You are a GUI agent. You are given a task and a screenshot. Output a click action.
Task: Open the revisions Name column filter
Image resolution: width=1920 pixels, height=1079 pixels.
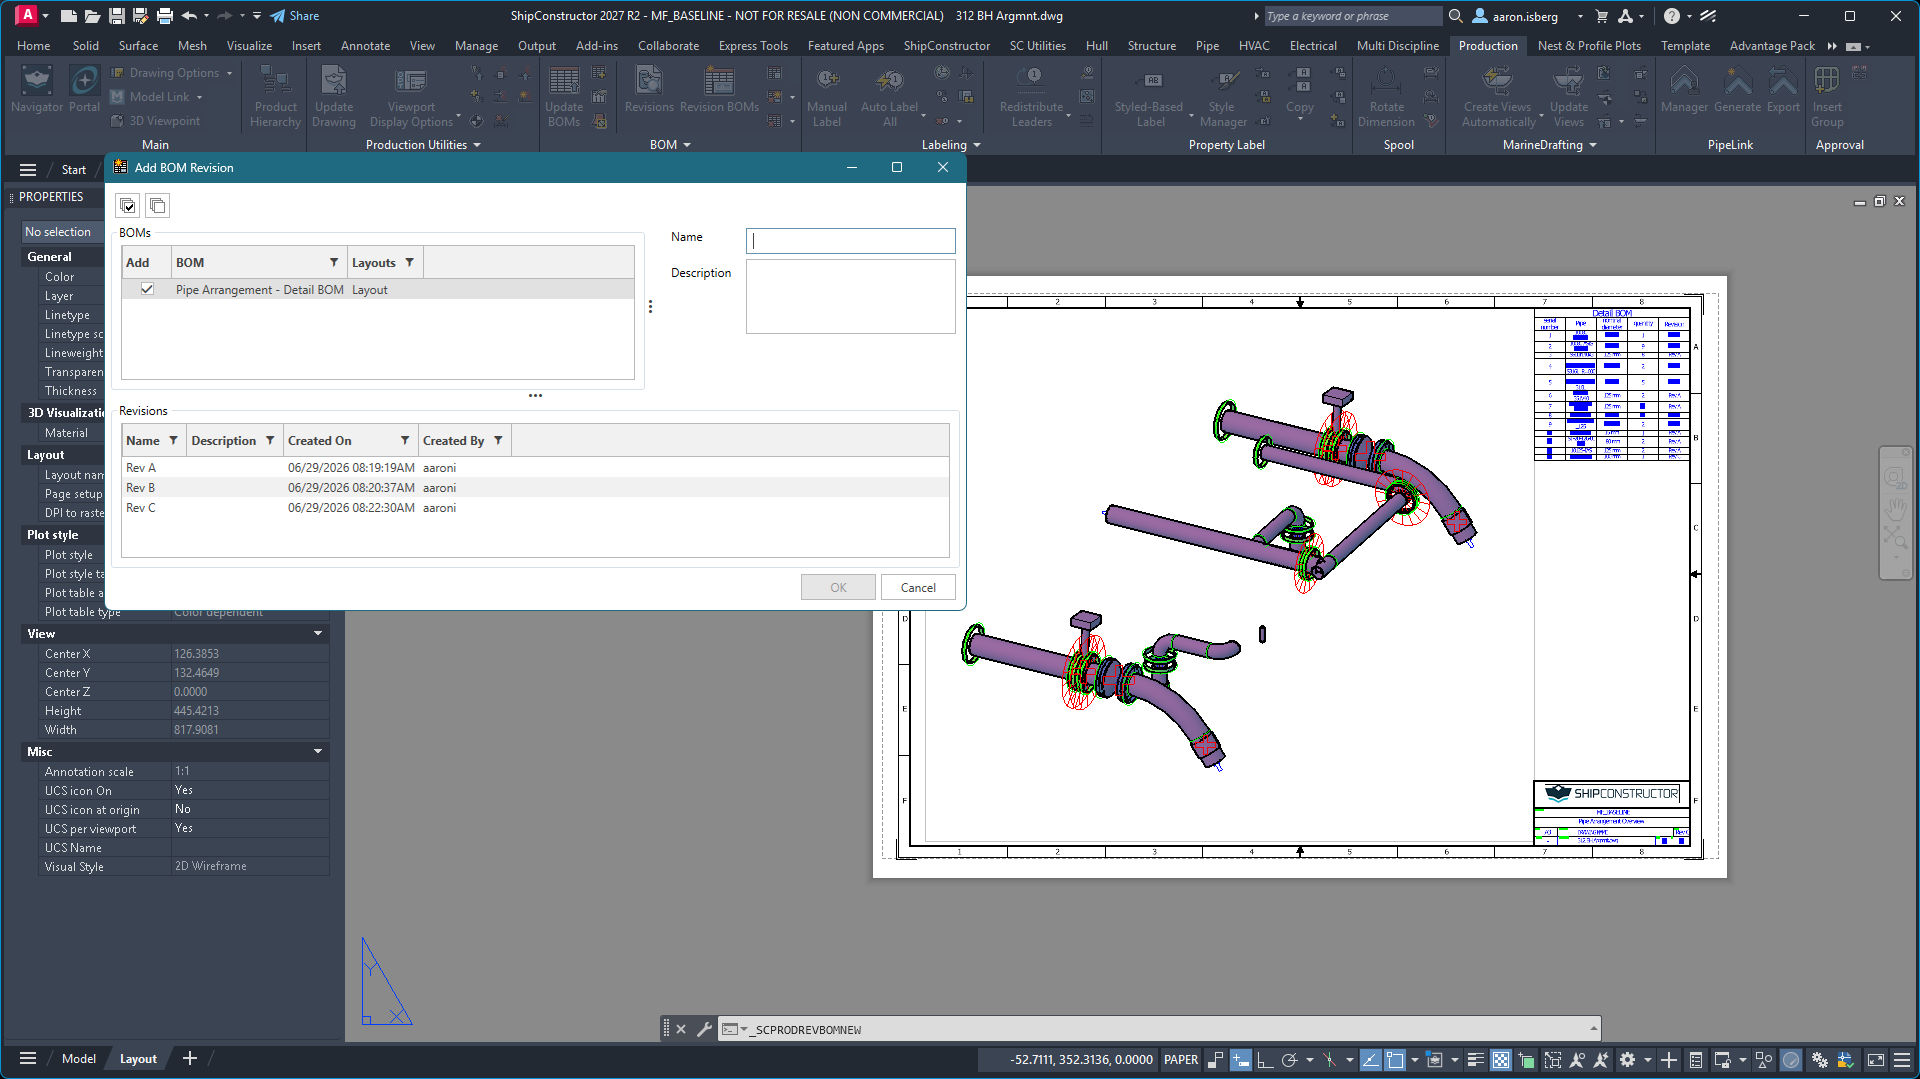pyautogui.click(x=173, y=440)
